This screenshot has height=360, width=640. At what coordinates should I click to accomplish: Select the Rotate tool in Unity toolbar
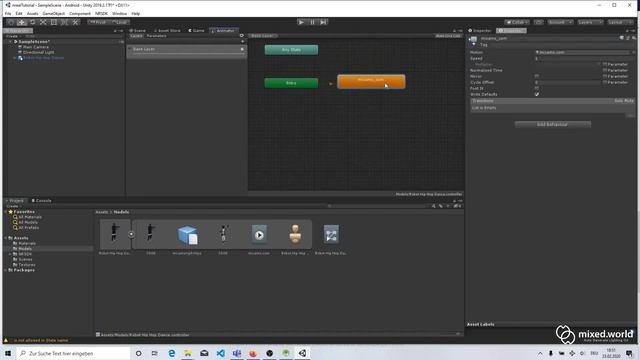click(x=32, y=22)
